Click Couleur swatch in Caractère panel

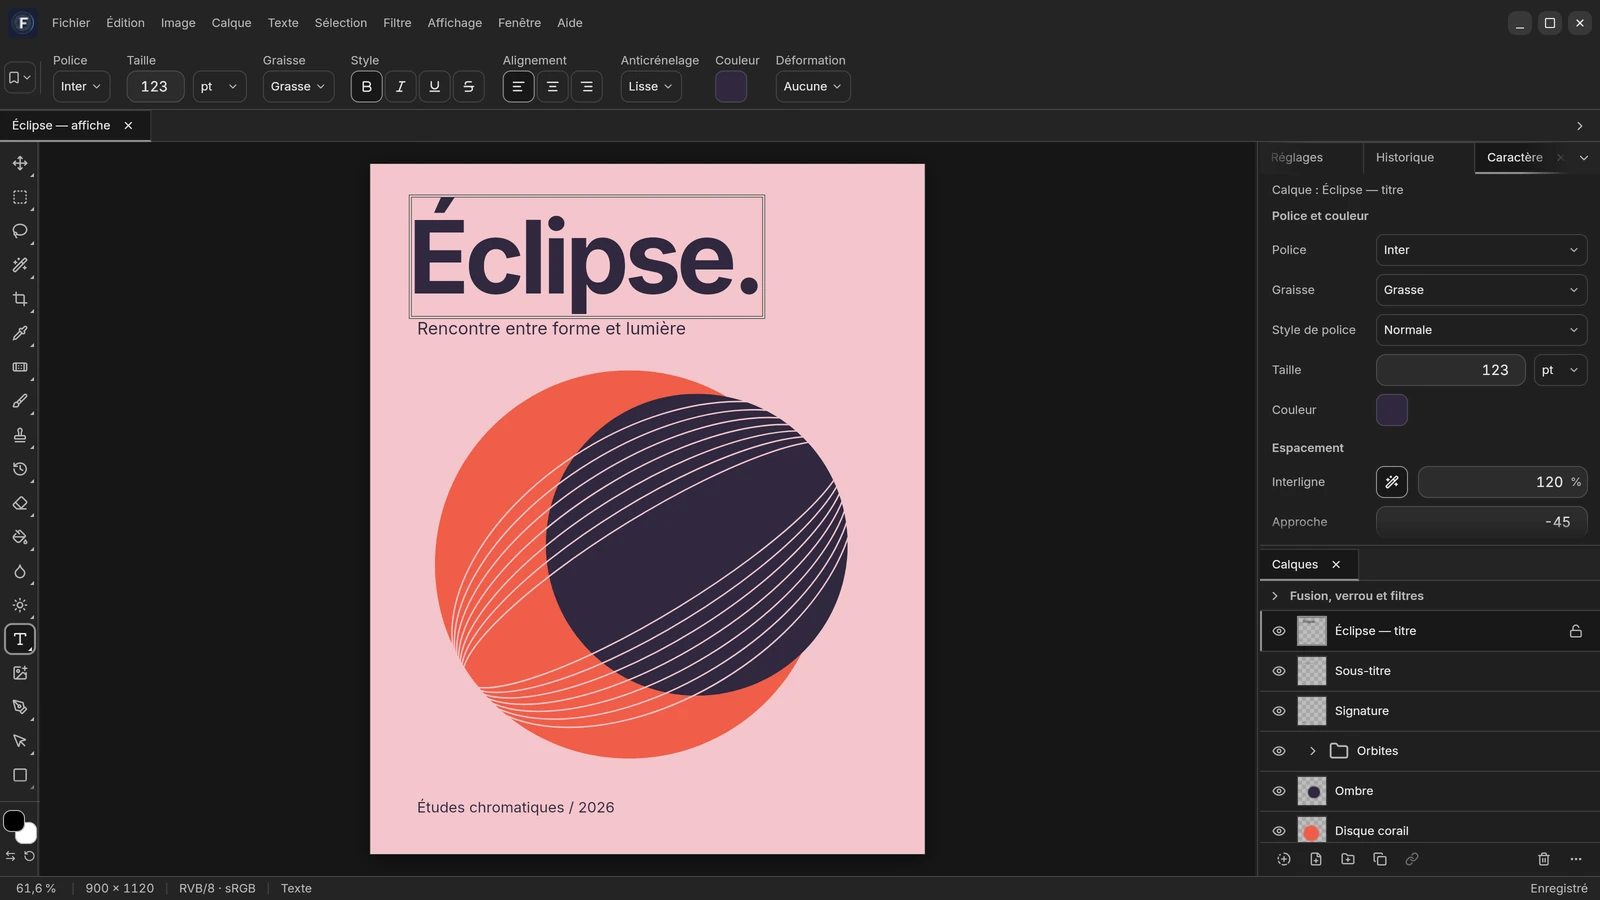(x=1392, y=410)
